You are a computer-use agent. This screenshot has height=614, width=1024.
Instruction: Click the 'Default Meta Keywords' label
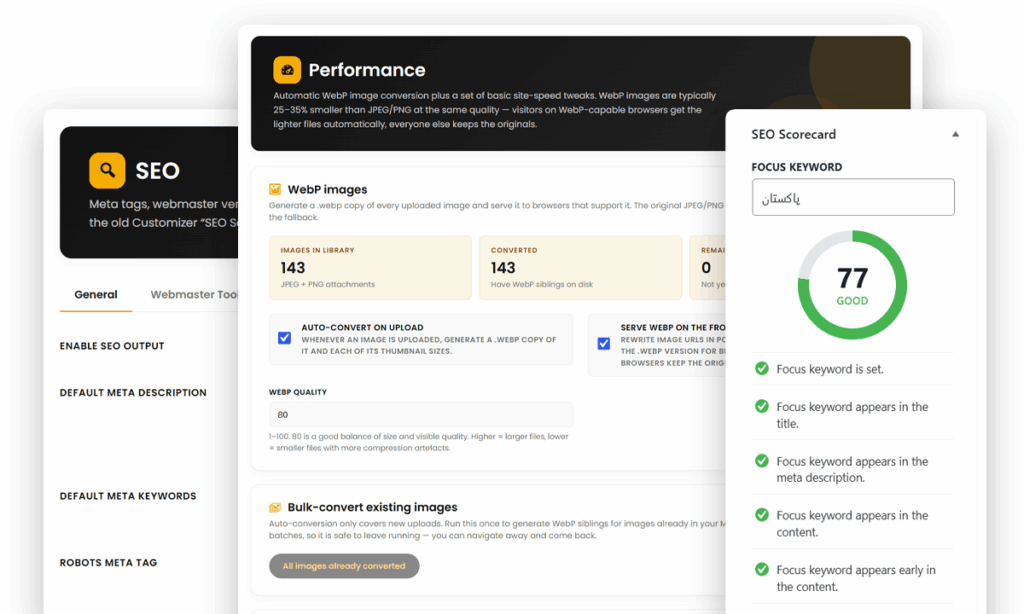128,496
